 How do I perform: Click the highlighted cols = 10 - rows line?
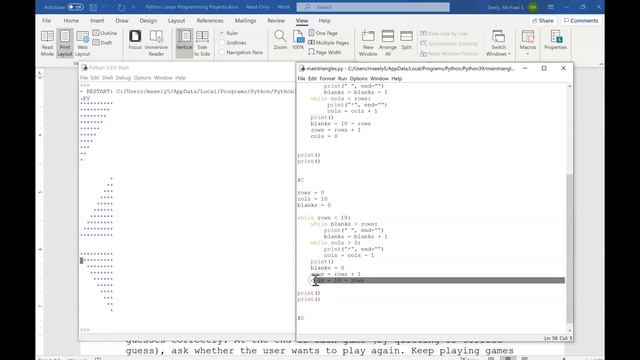coord(438,280)
